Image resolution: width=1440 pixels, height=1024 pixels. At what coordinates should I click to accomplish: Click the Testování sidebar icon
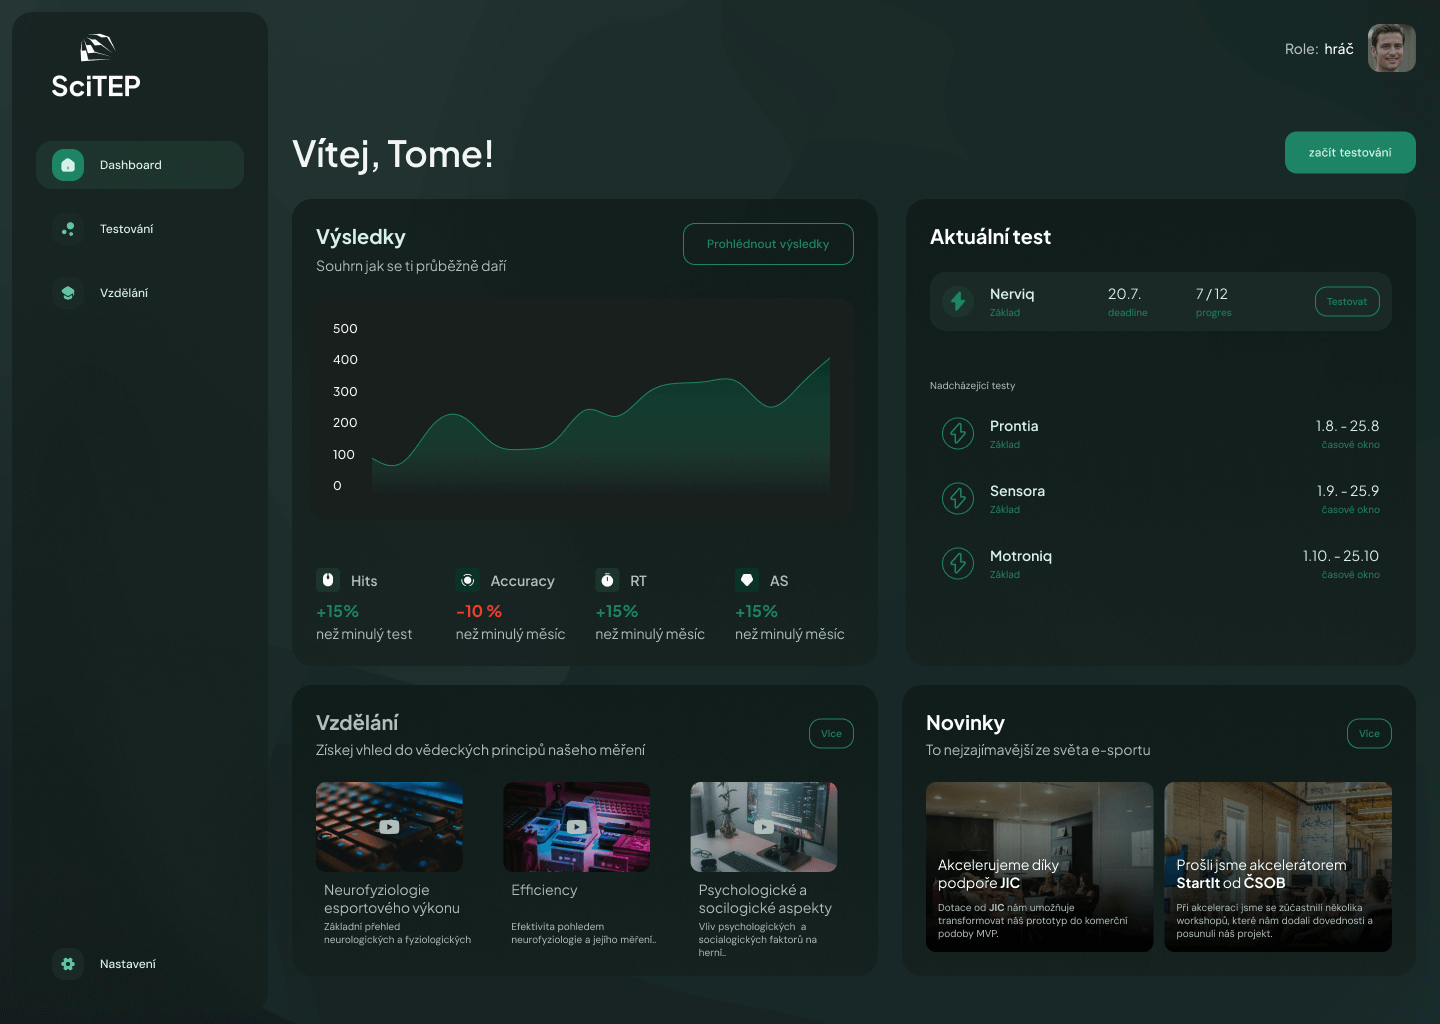click(68, 229)
